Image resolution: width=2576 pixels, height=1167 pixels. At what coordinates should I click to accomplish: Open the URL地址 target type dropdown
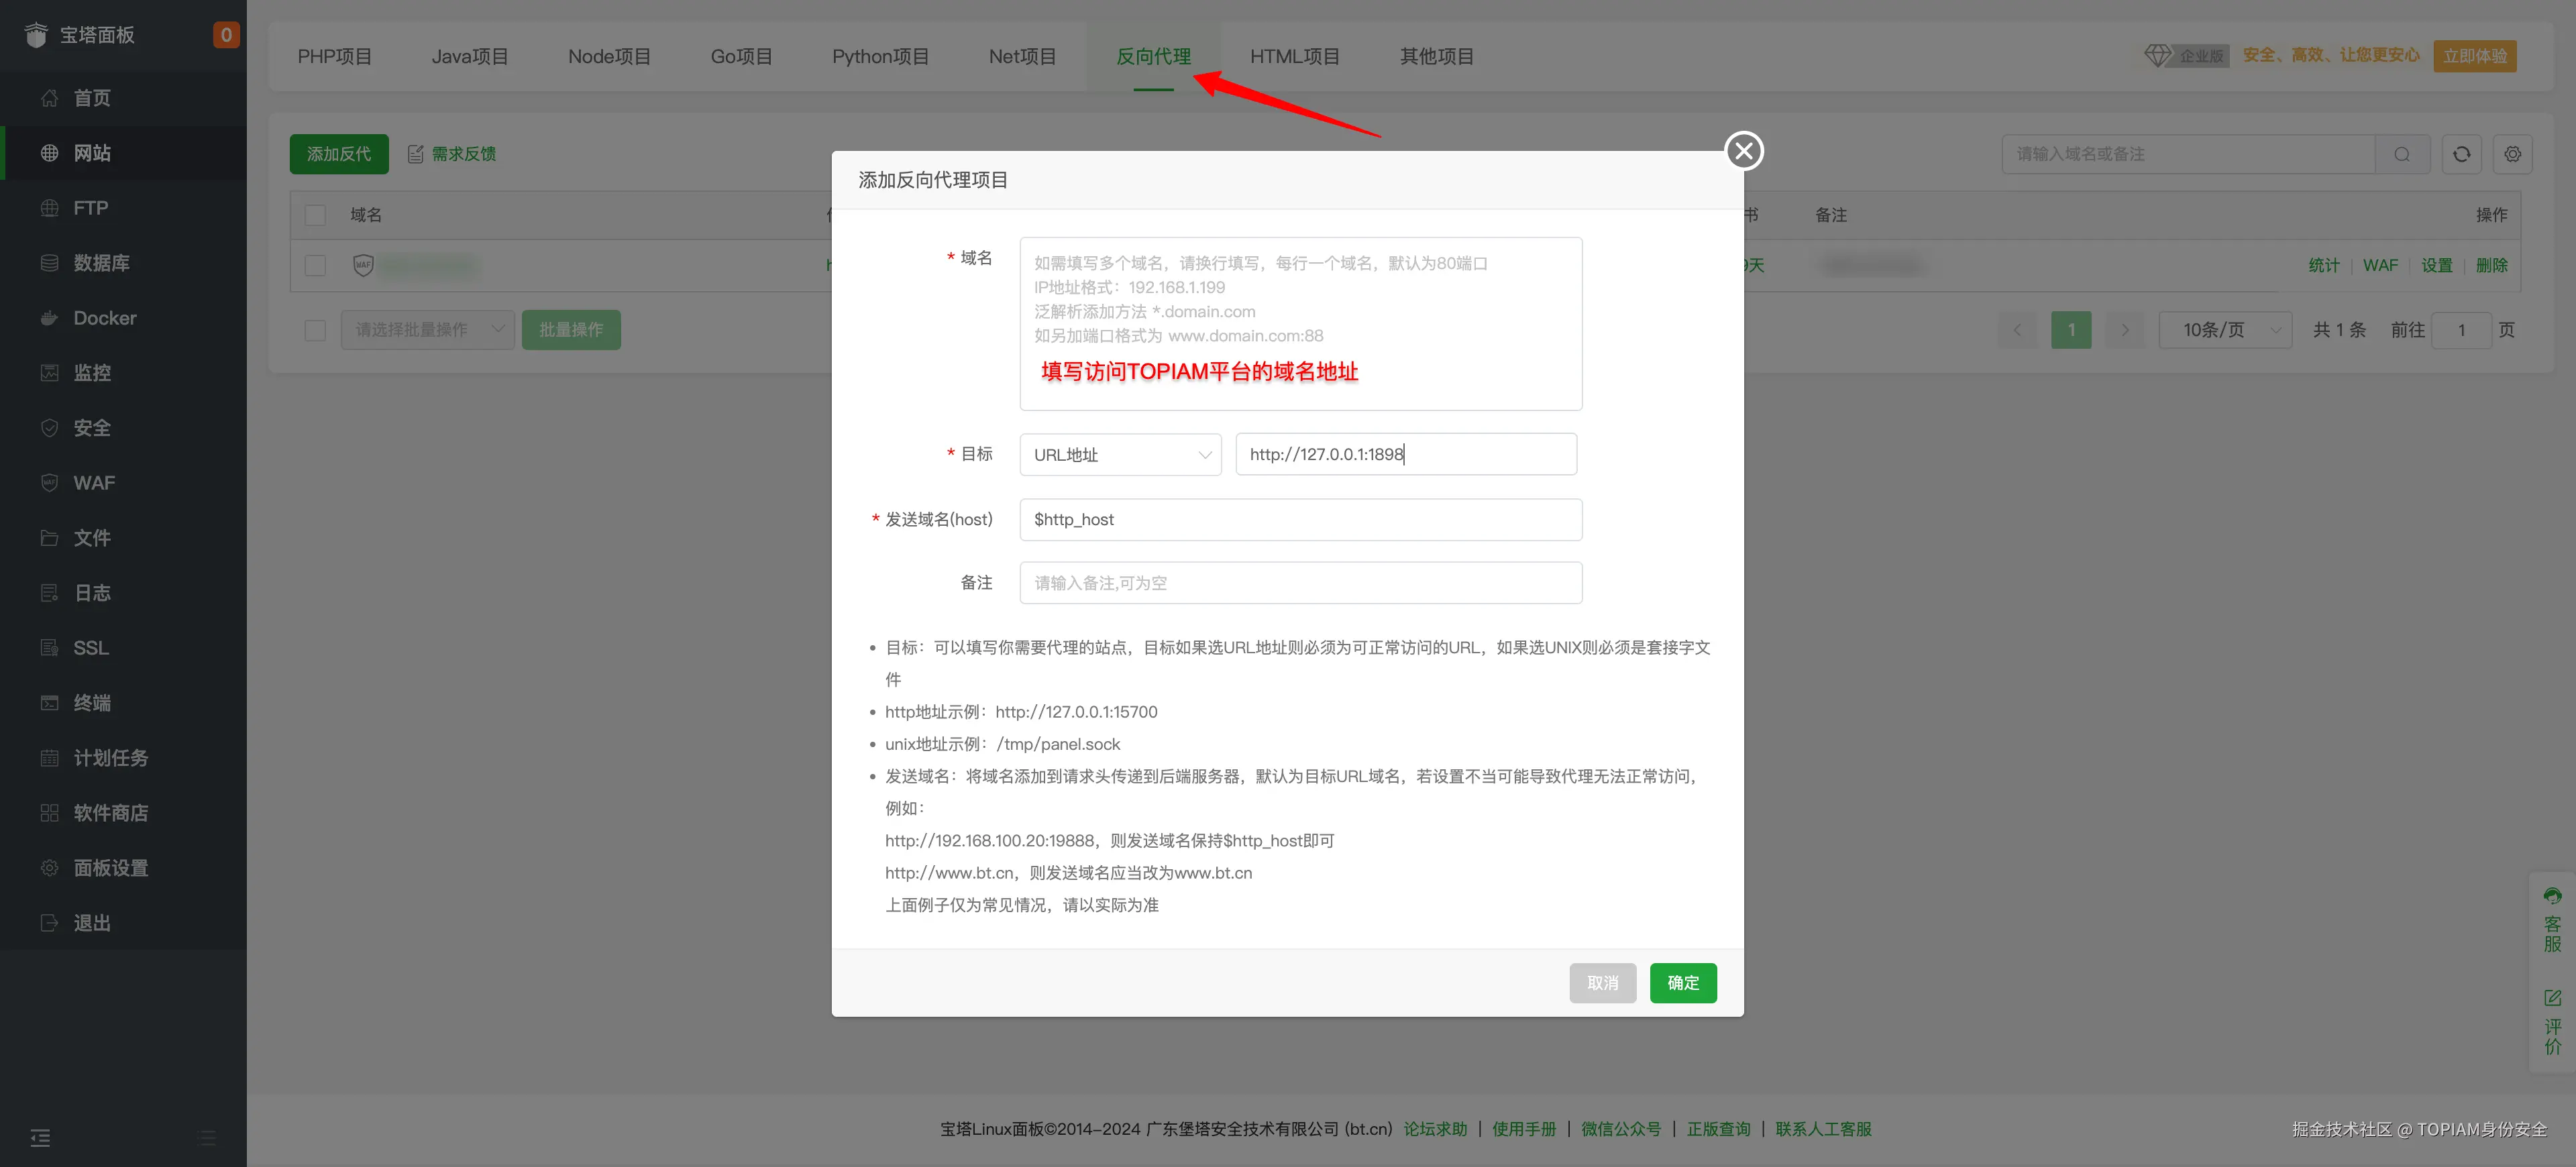pos(1120,455)
